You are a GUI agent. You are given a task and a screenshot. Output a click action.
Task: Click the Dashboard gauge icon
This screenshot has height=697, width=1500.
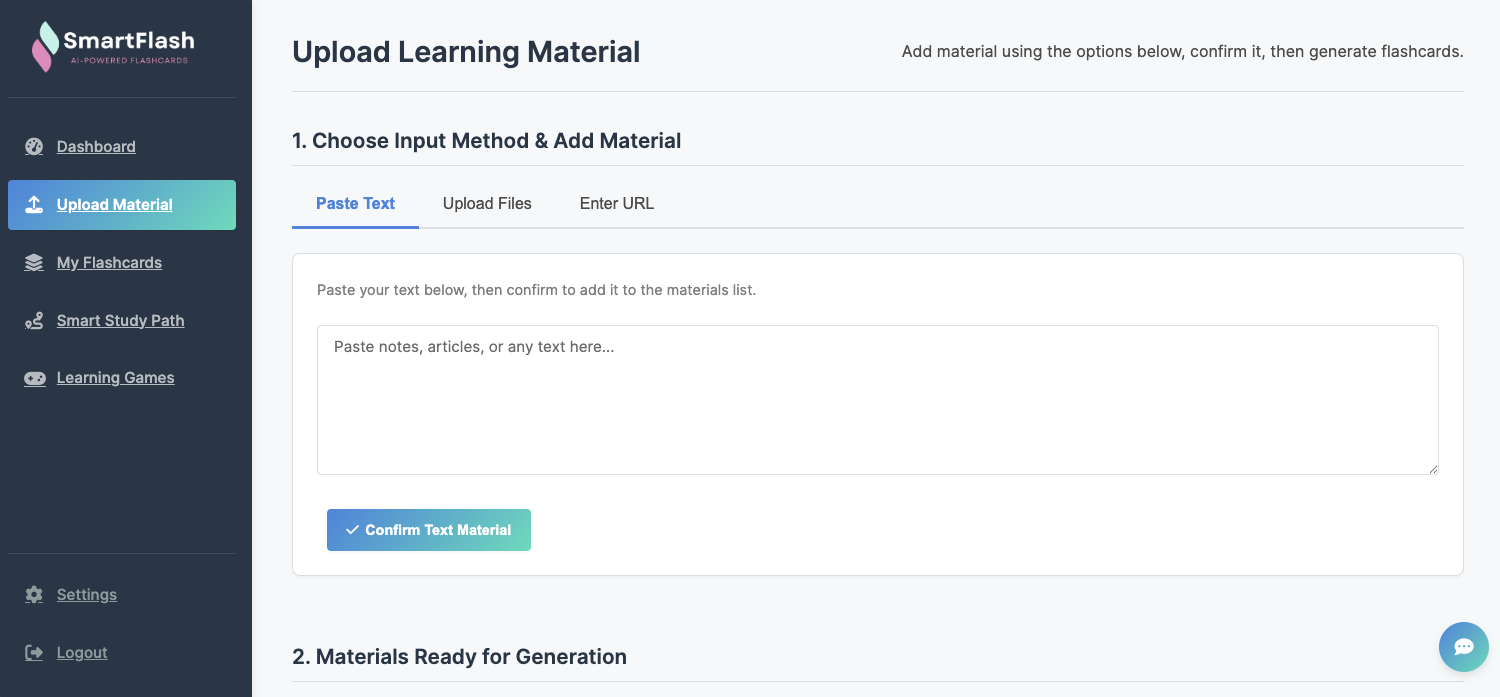pos(34,147)
